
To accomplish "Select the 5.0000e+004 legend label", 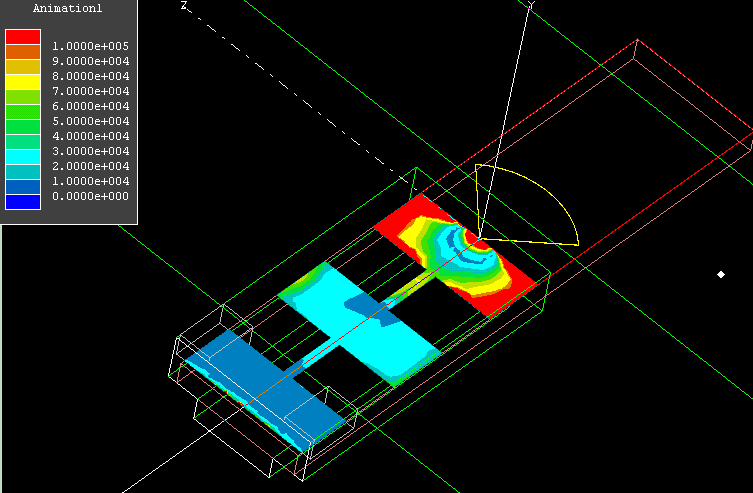I will point(90,121).
